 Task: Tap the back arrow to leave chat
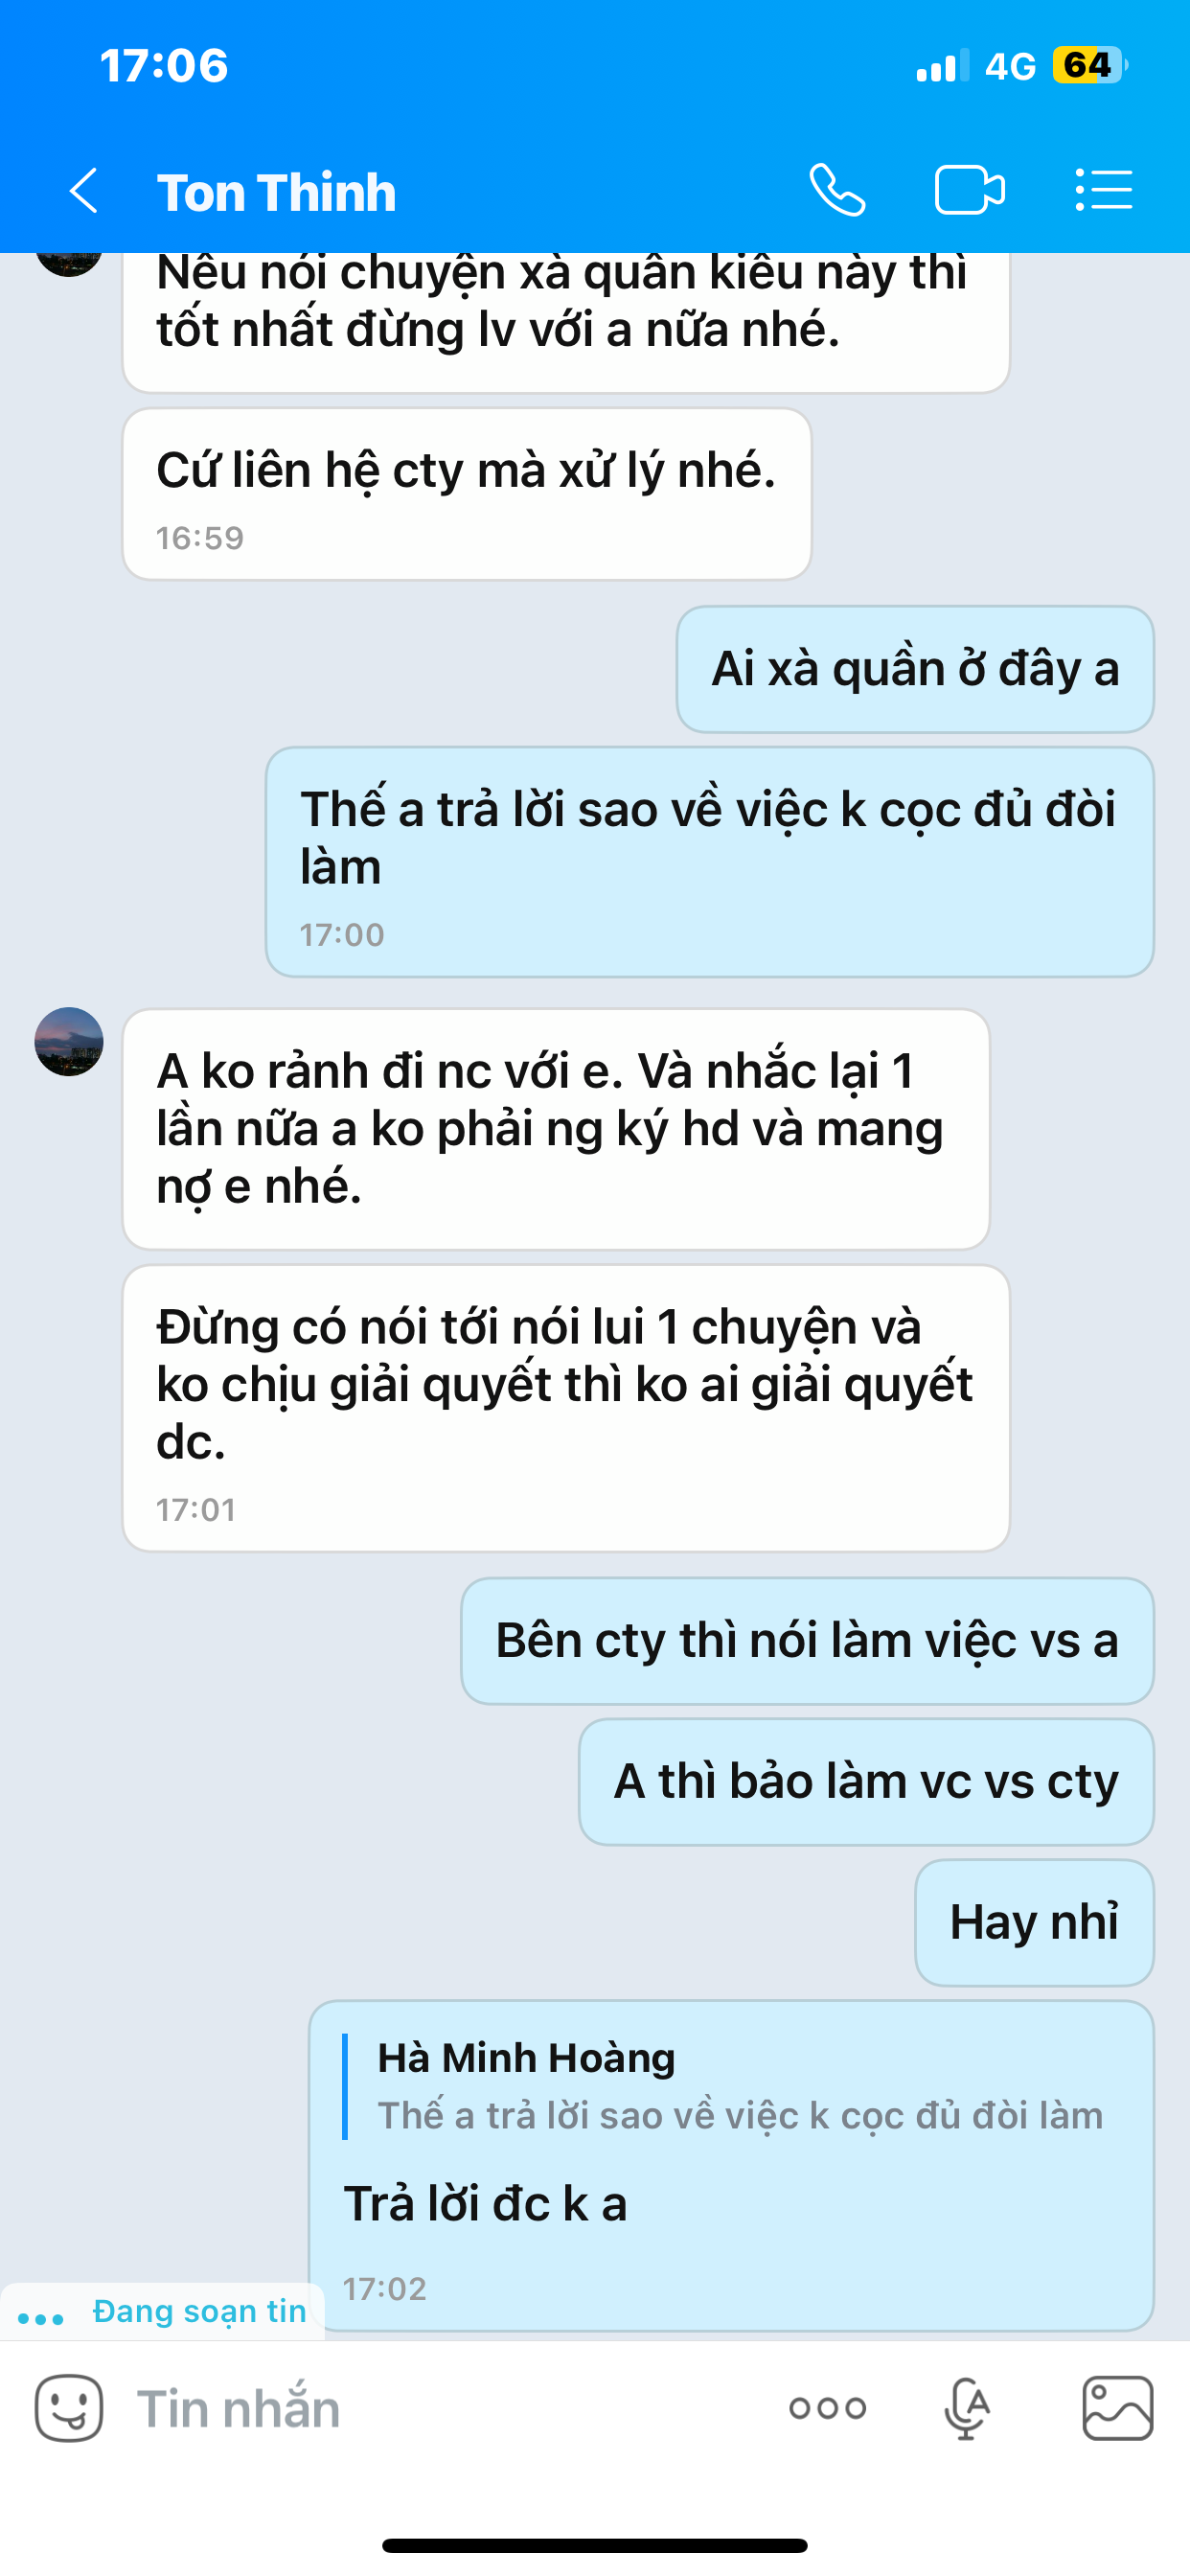pos(84,190)
